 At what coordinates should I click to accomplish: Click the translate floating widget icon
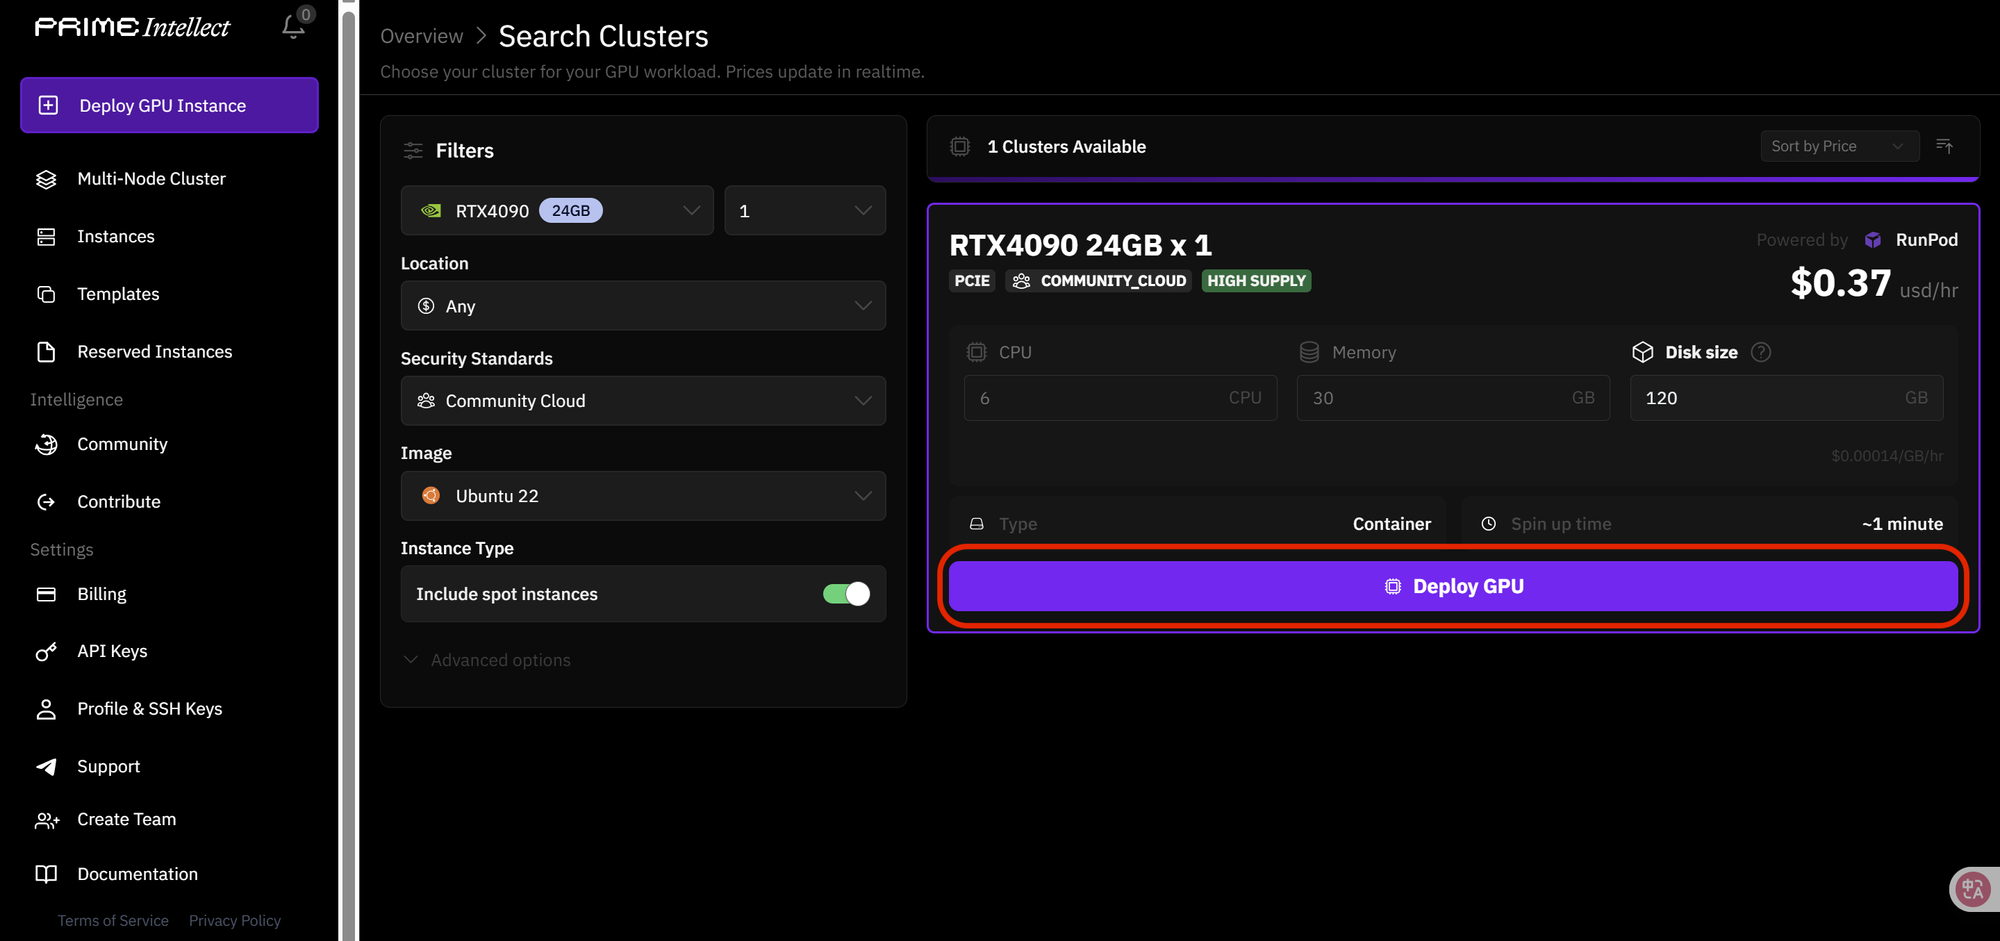point(1973,888)
